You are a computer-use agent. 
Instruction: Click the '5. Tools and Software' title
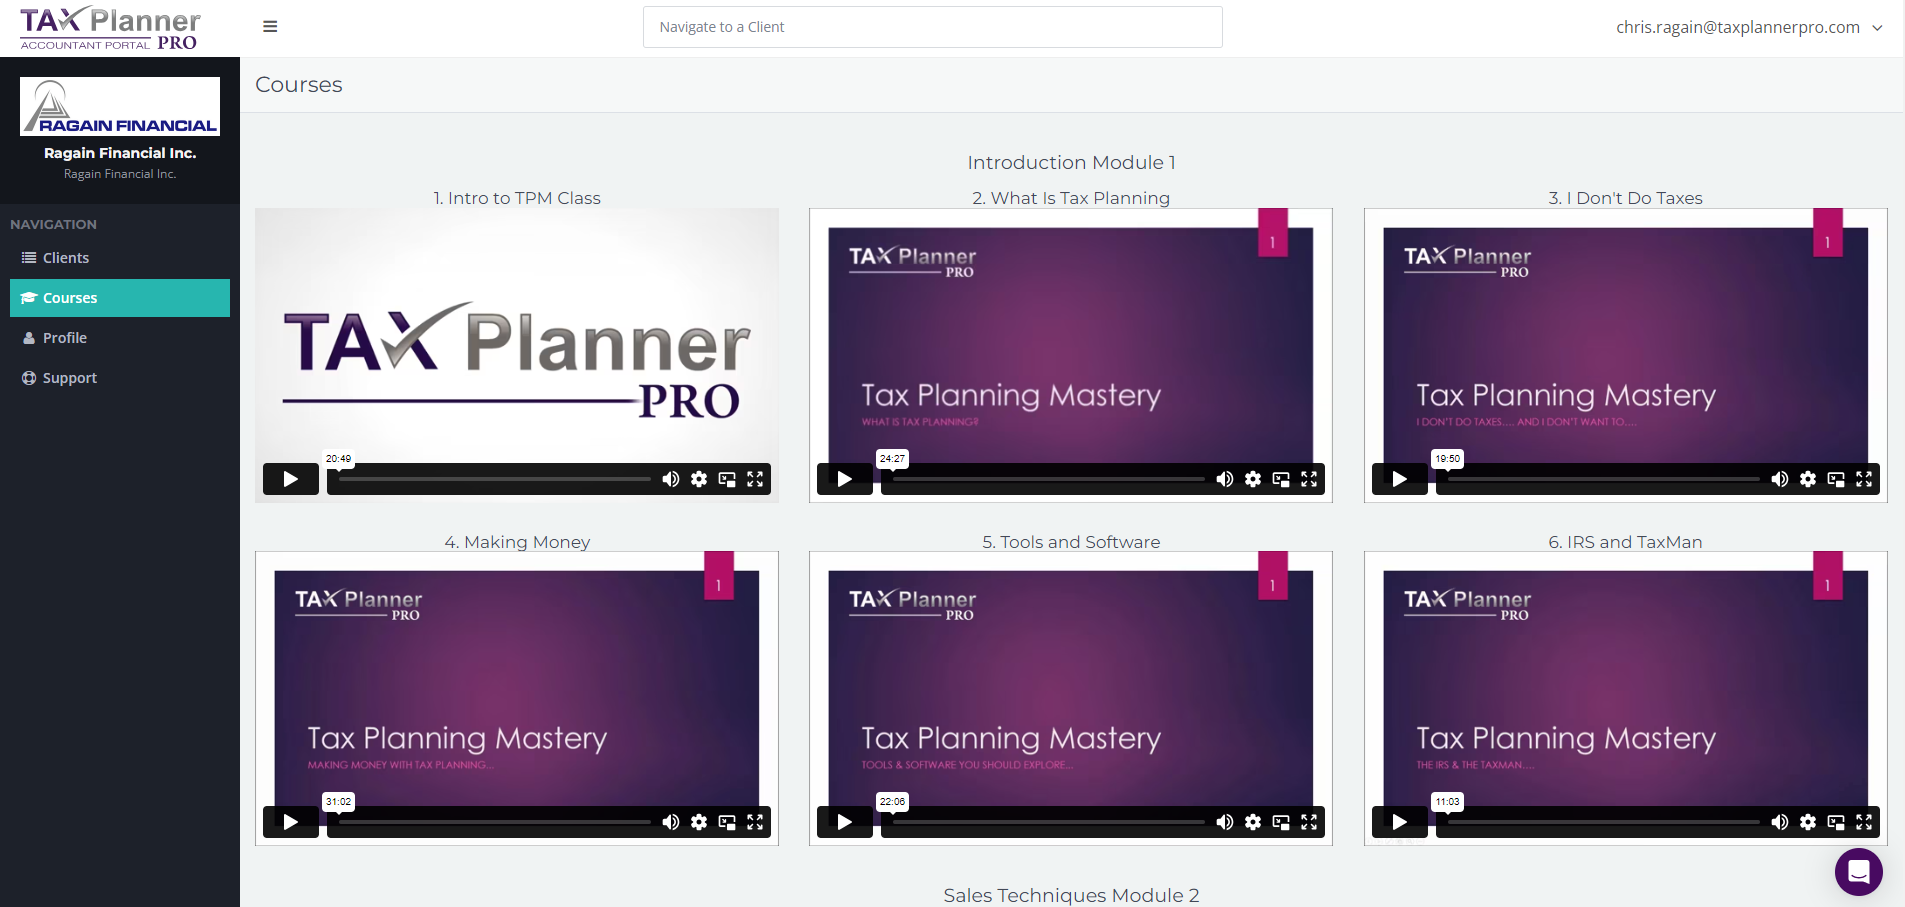[1071, 542]
